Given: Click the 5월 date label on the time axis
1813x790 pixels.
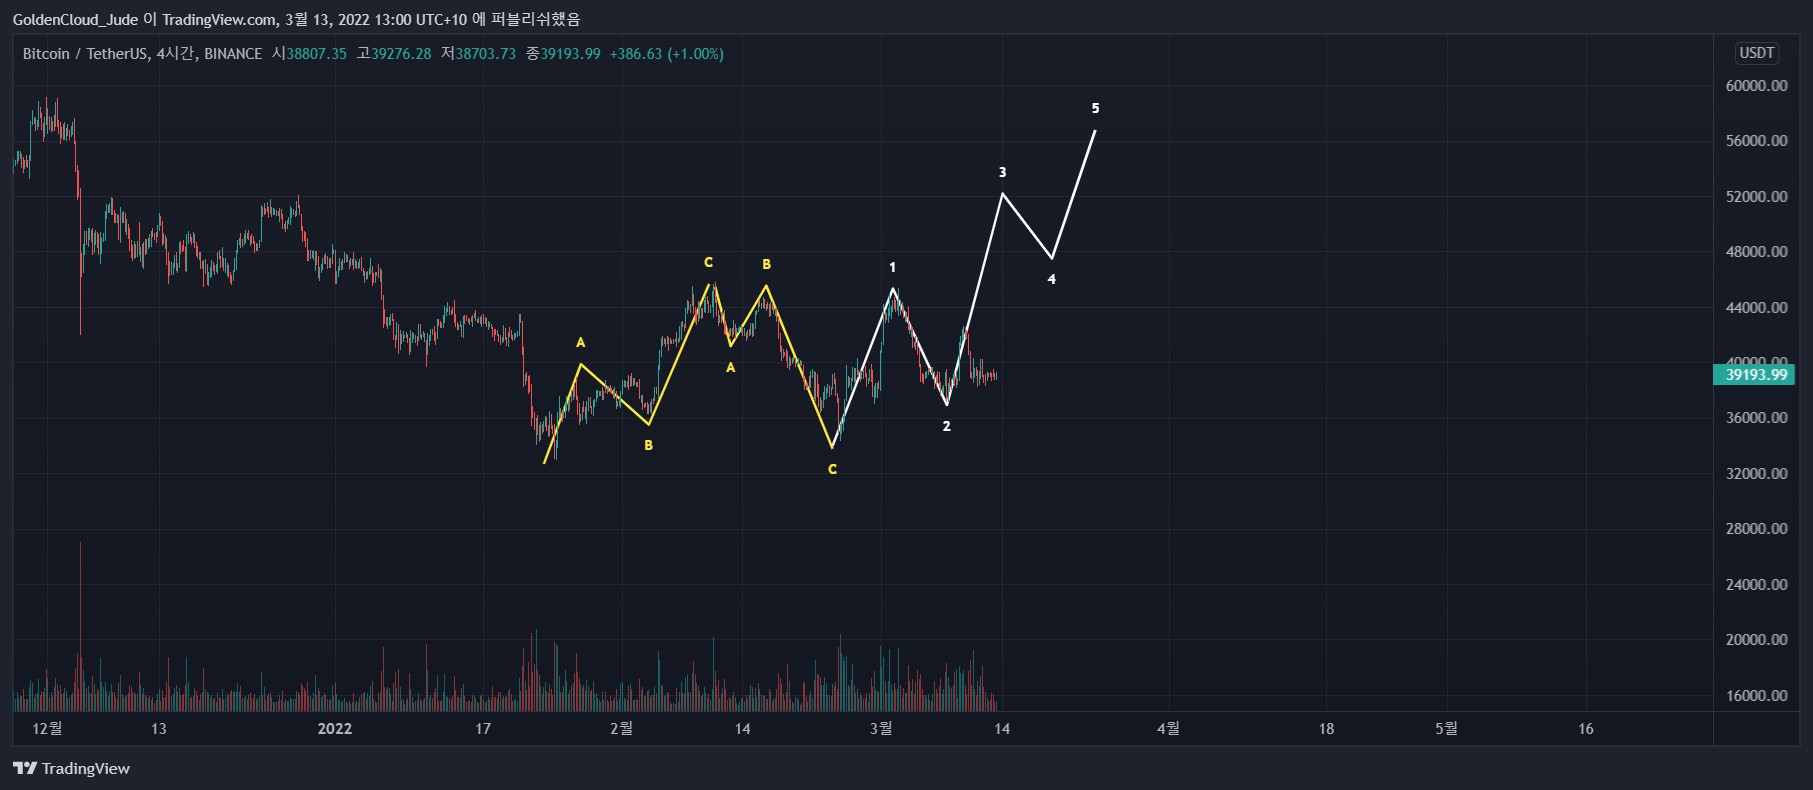Looking at the screenshot, I should coord(1446,729).
